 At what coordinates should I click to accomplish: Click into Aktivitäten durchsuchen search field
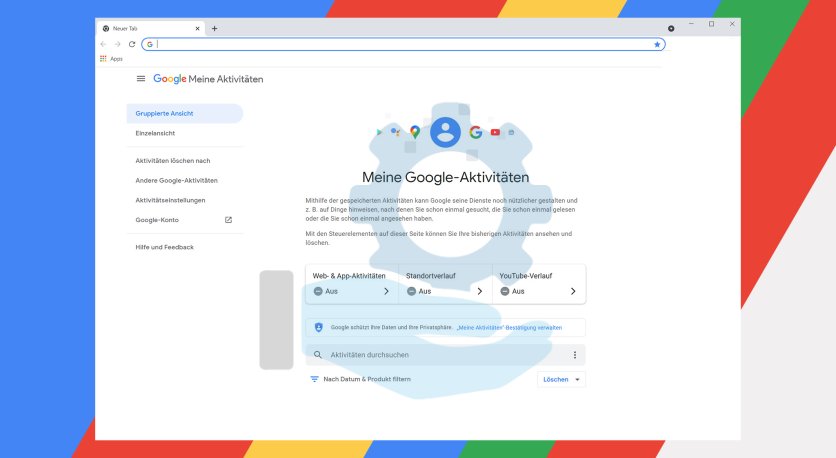click(x=445, y=355)
